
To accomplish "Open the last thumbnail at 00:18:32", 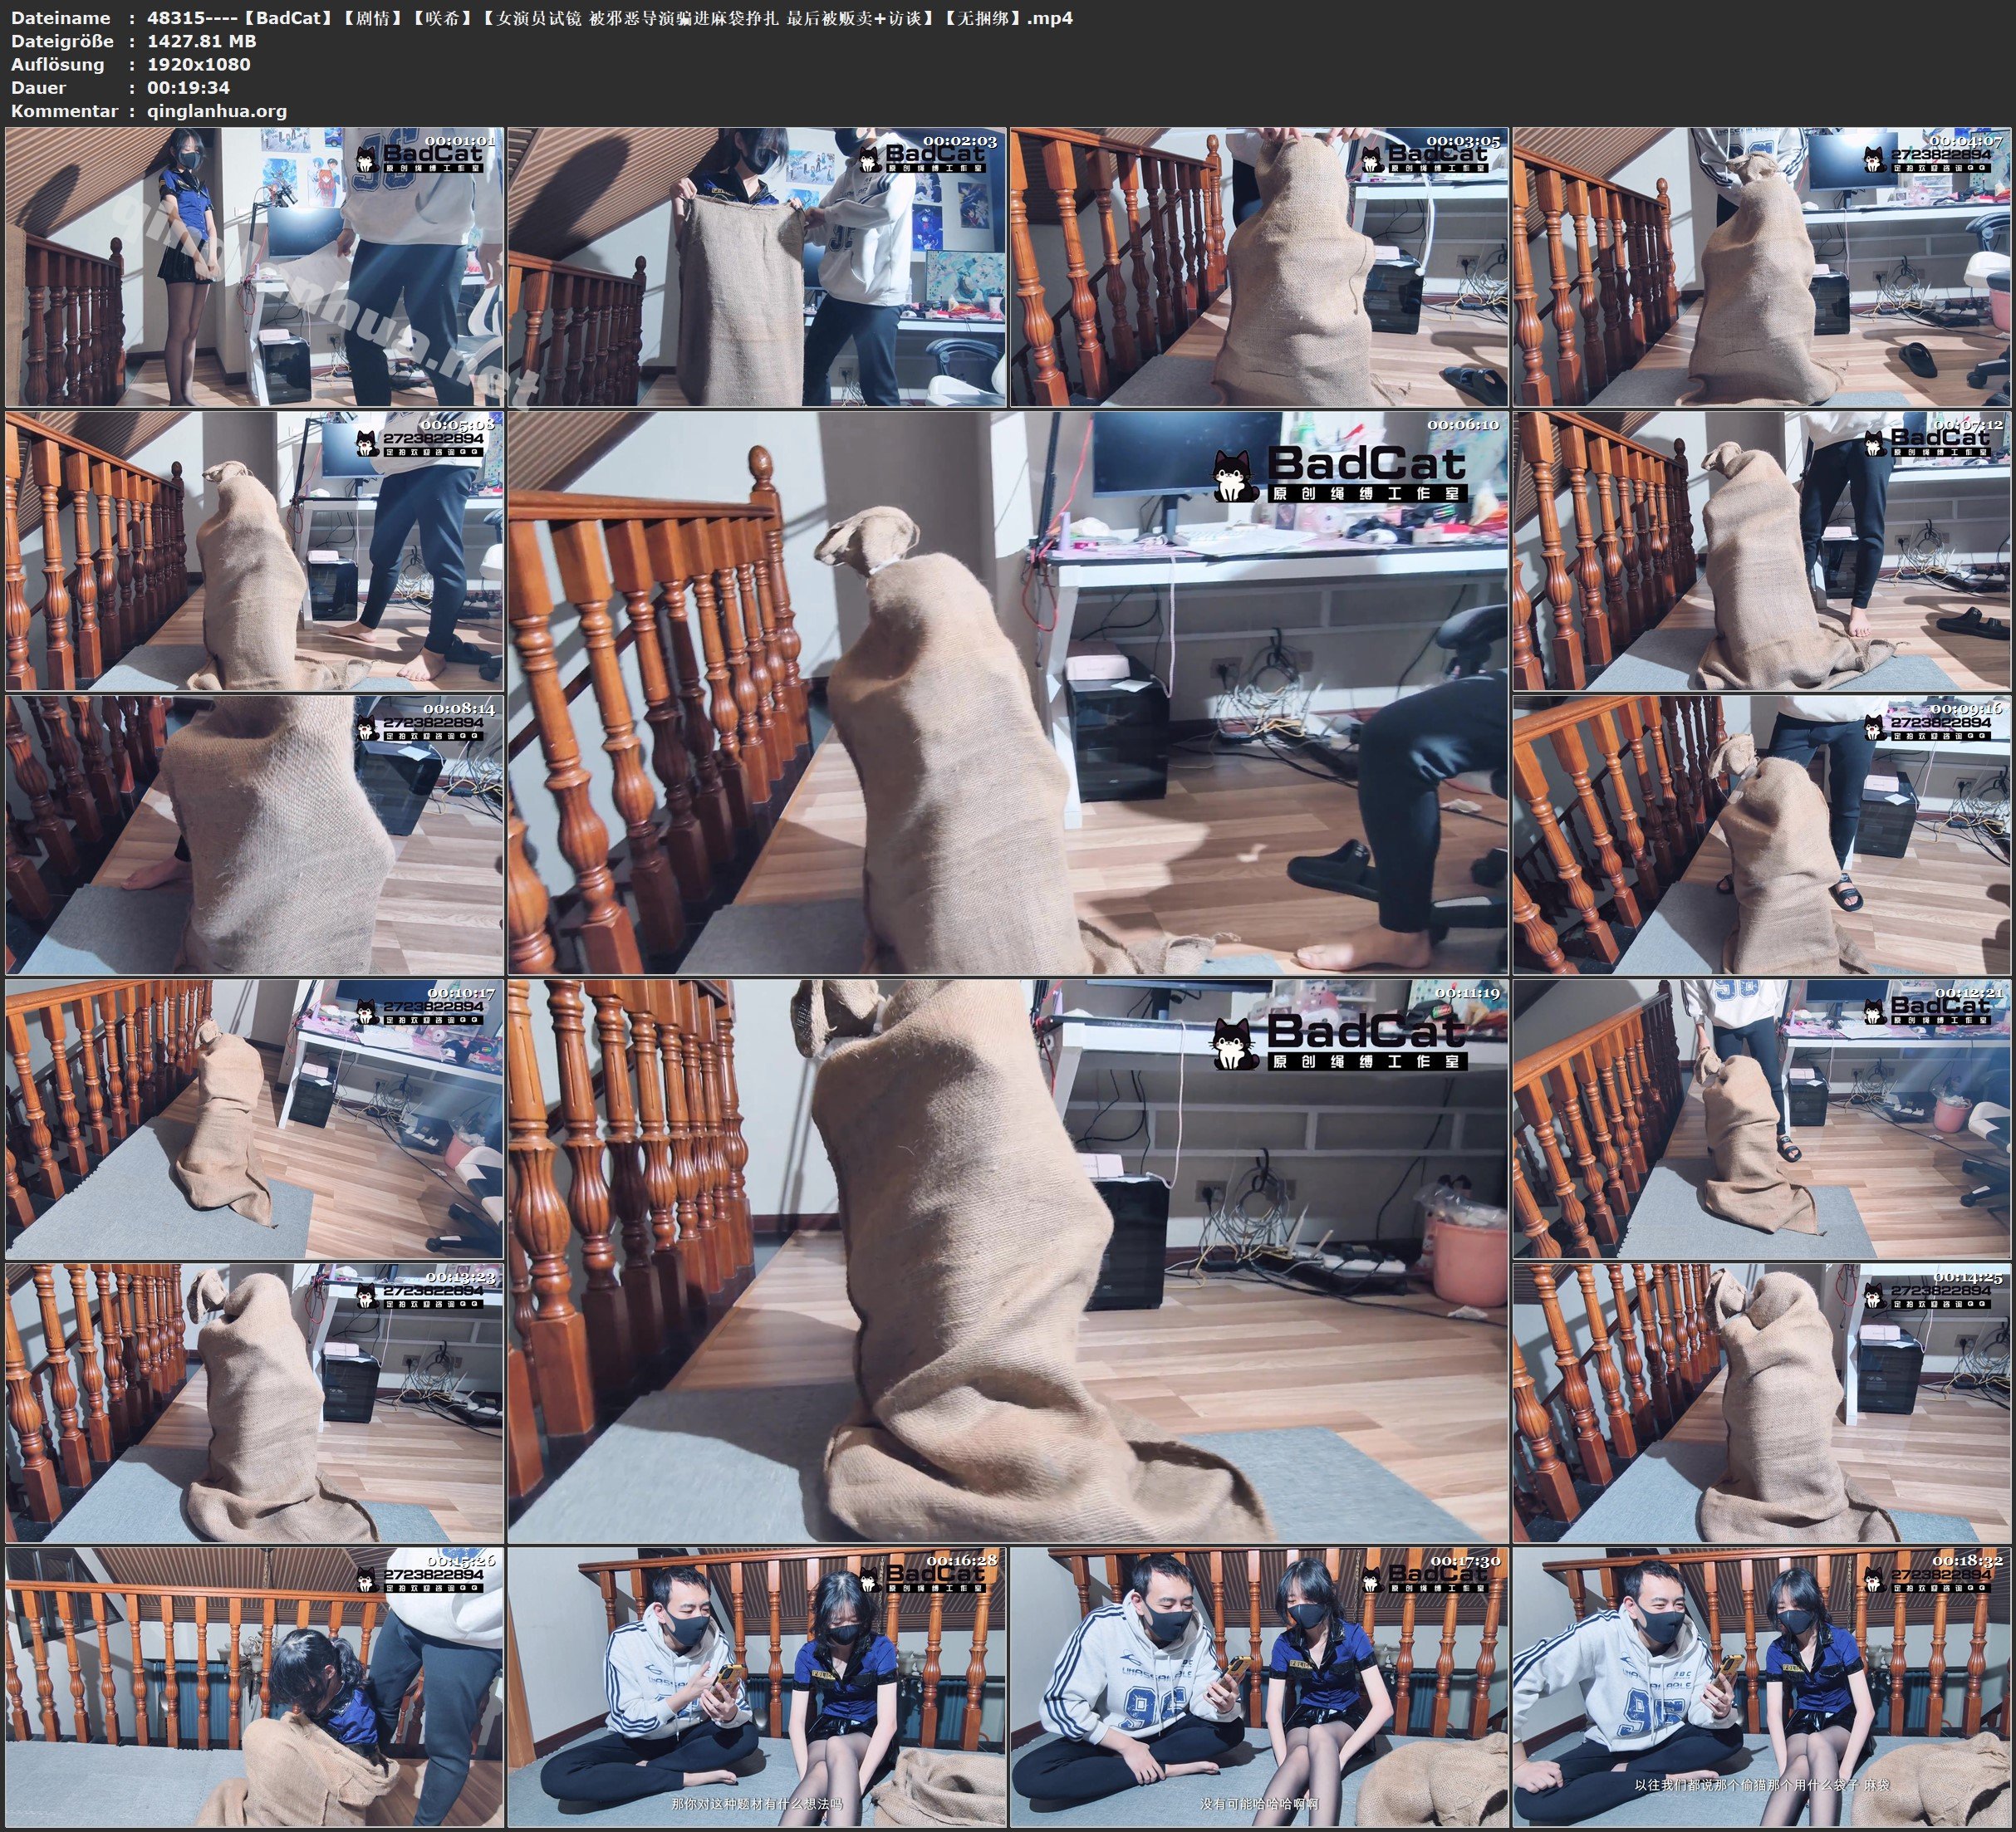I will (1761, 1687).
